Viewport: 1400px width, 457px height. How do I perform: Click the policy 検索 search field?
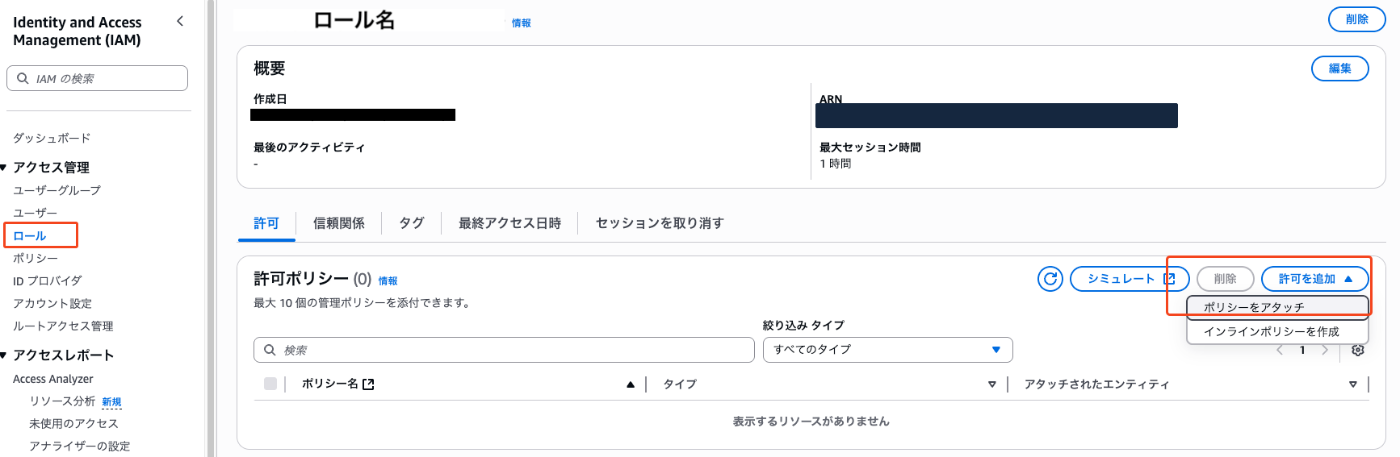504,350
